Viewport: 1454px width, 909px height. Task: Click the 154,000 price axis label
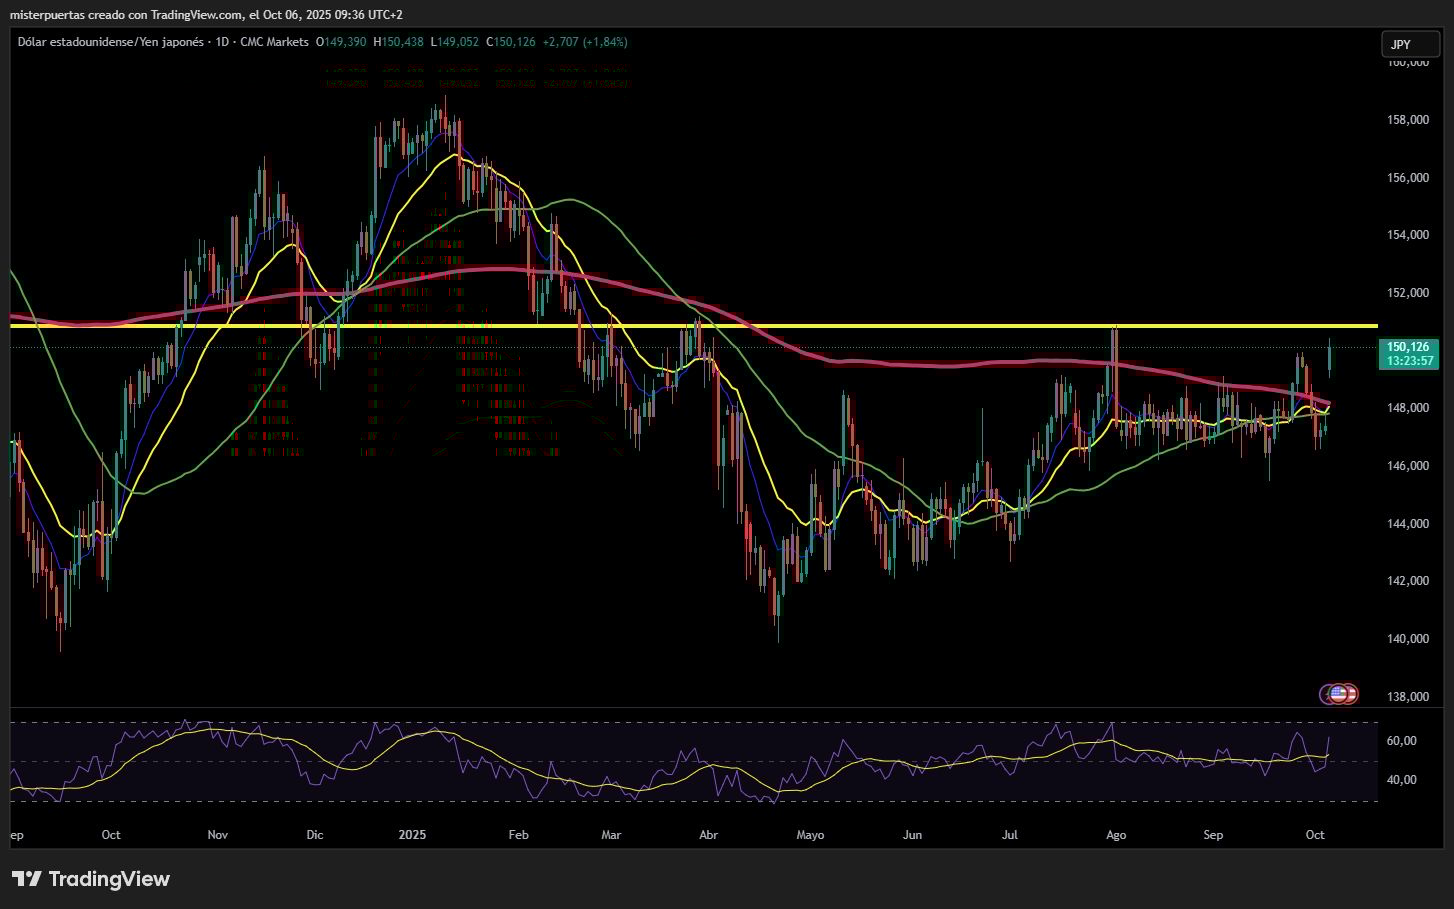point(1408,235)
